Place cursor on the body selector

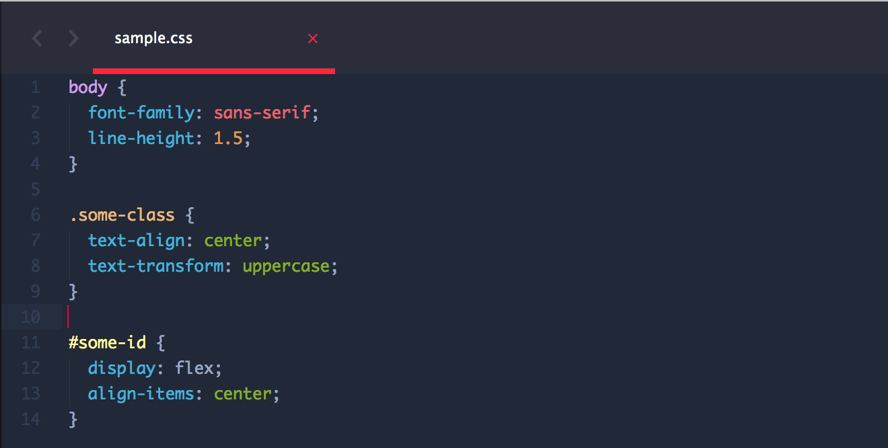[88, 87]
